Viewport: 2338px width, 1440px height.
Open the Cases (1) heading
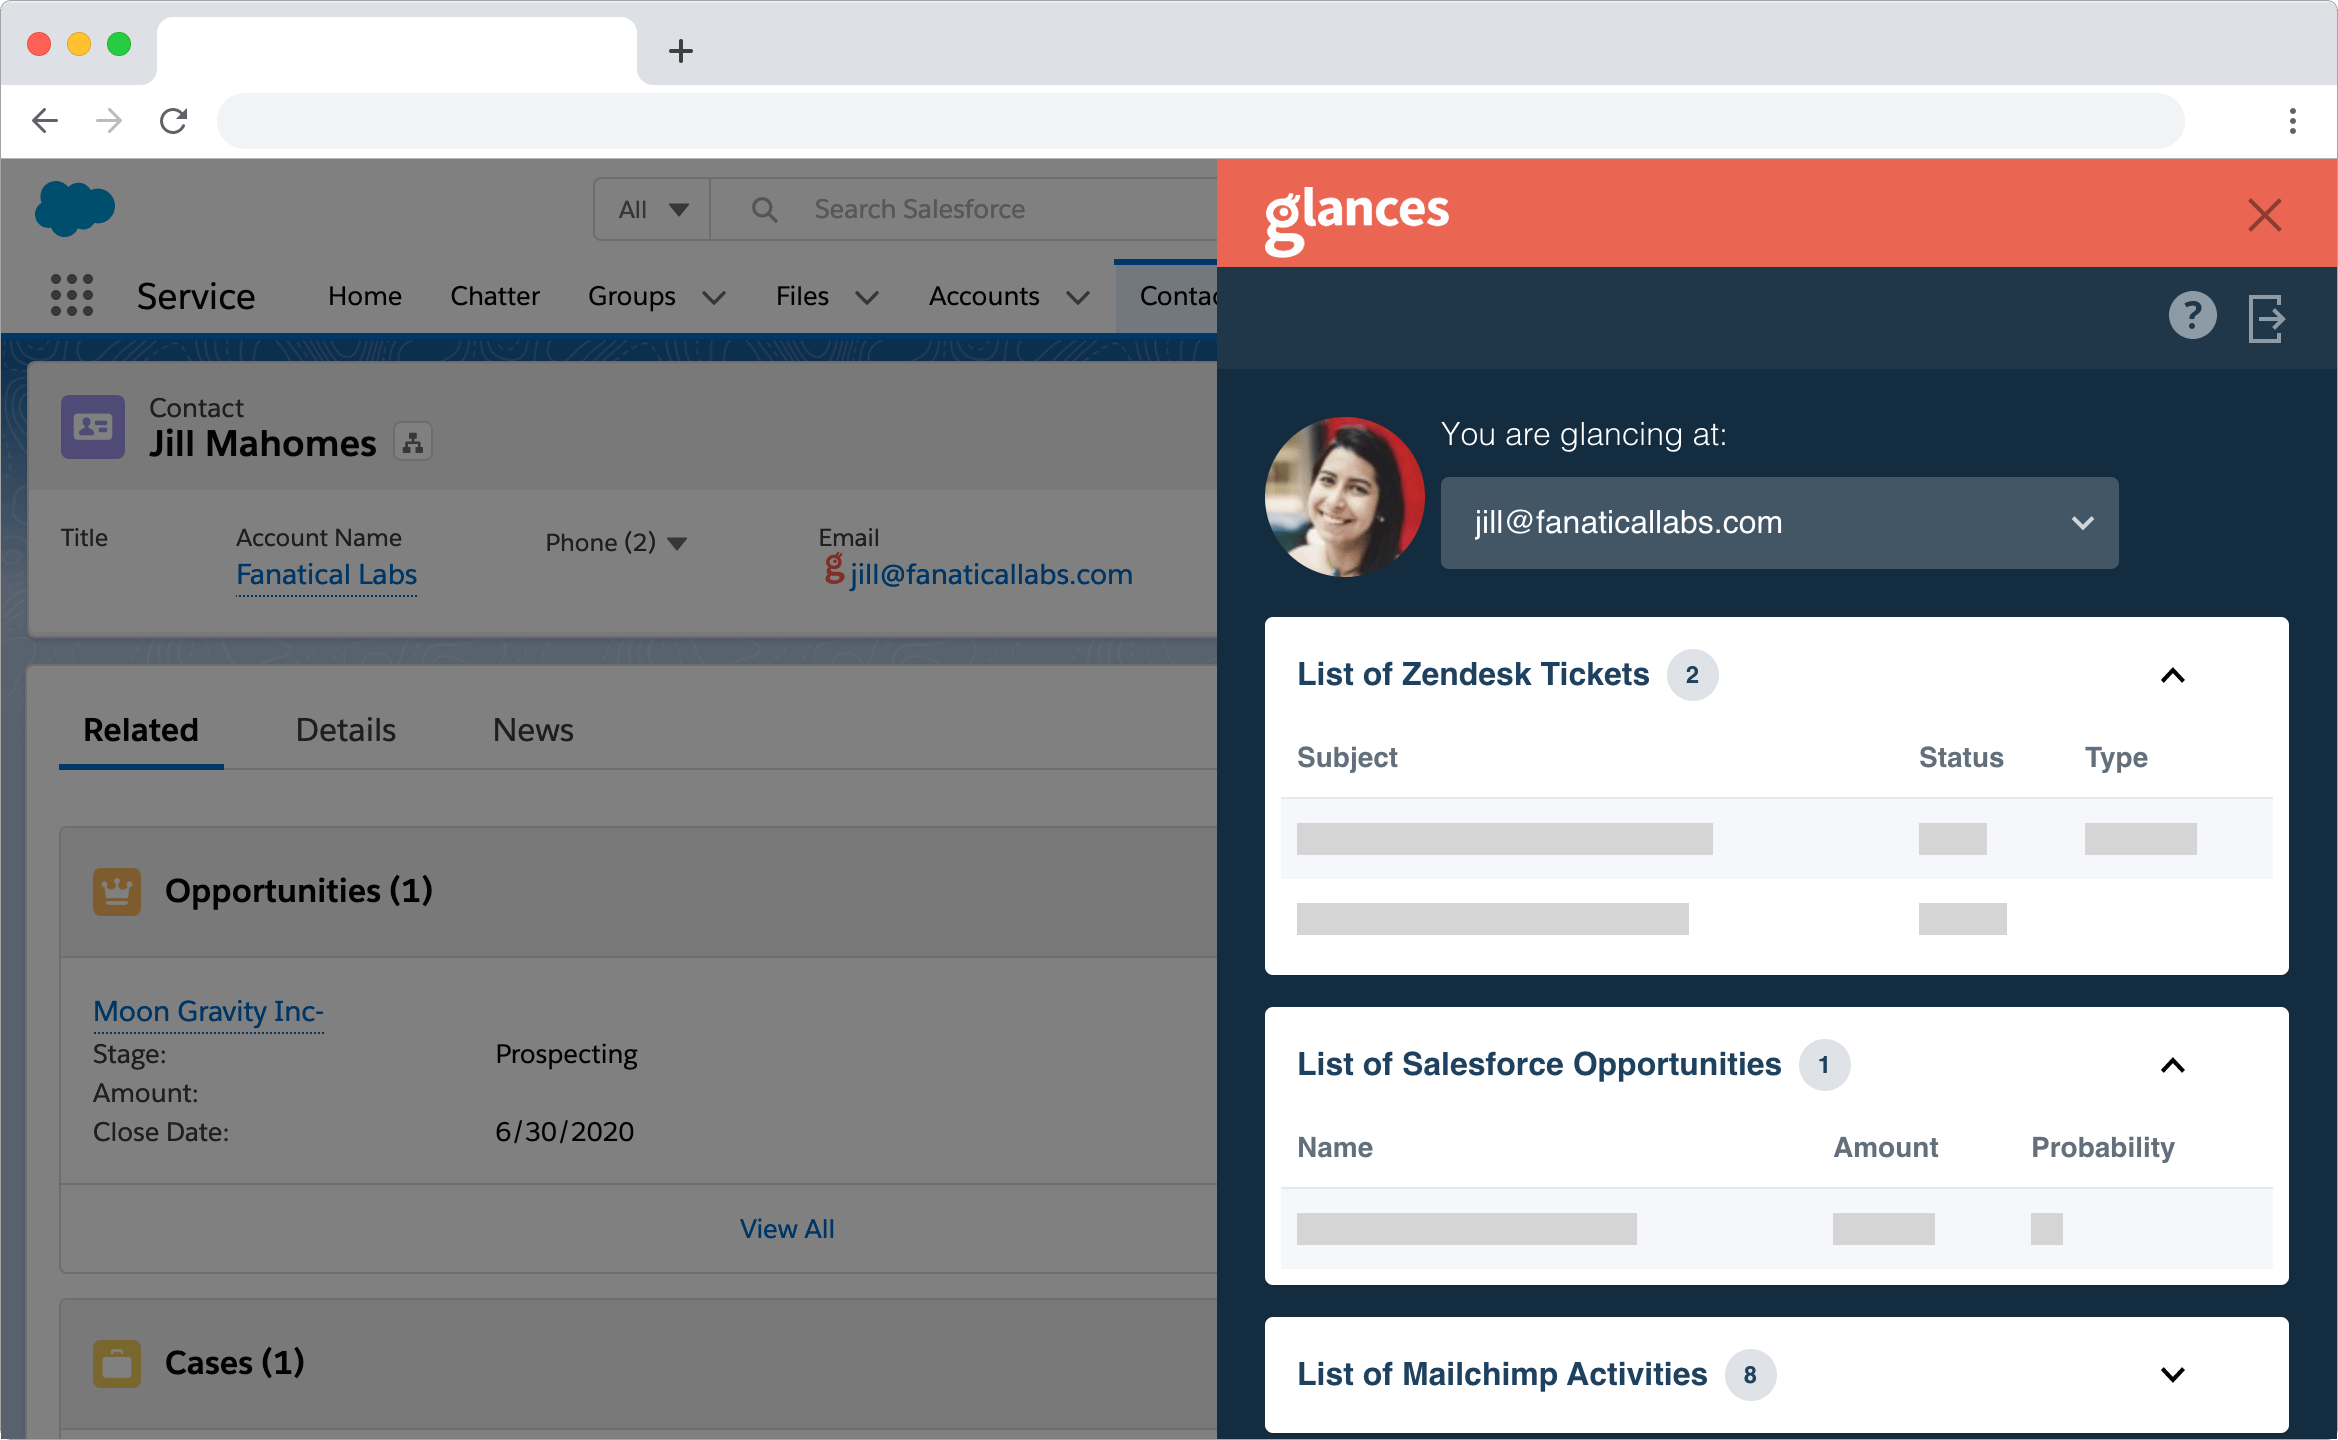click(235, 1363)
